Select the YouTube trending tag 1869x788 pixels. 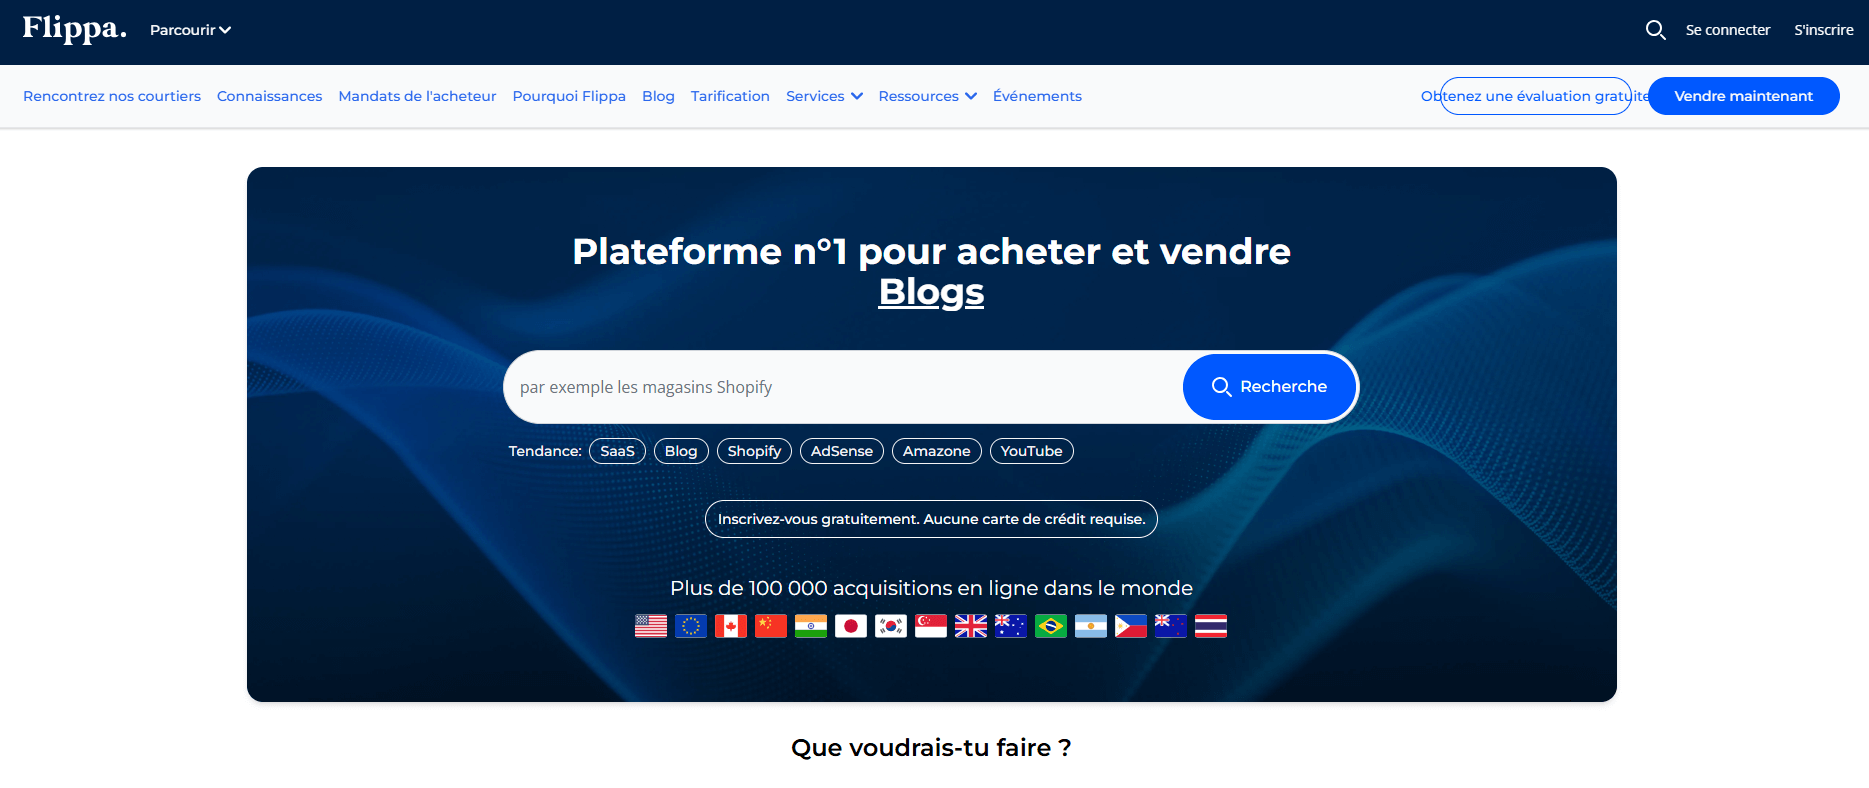(x=1032, y=451)
